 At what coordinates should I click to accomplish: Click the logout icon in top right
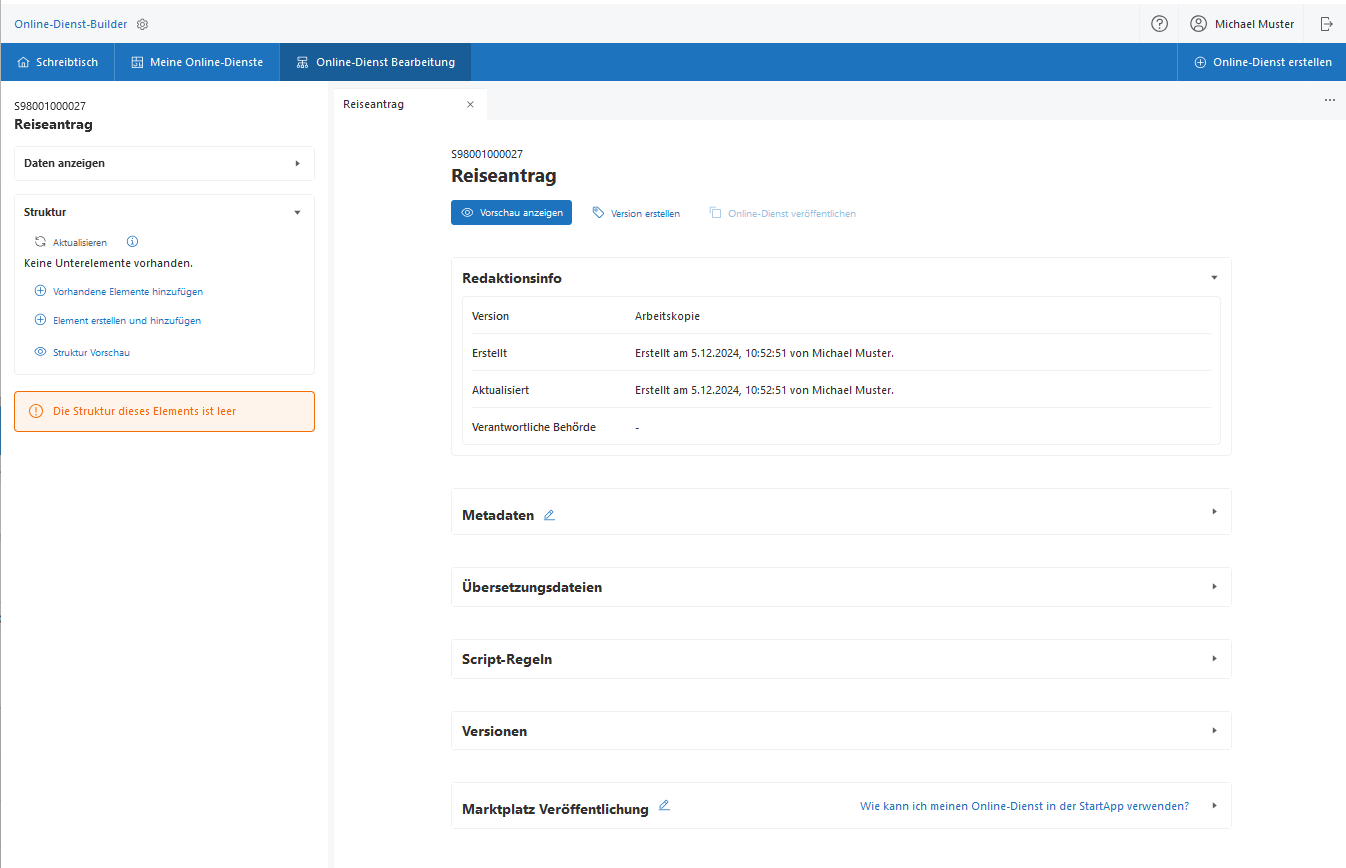1327,24
